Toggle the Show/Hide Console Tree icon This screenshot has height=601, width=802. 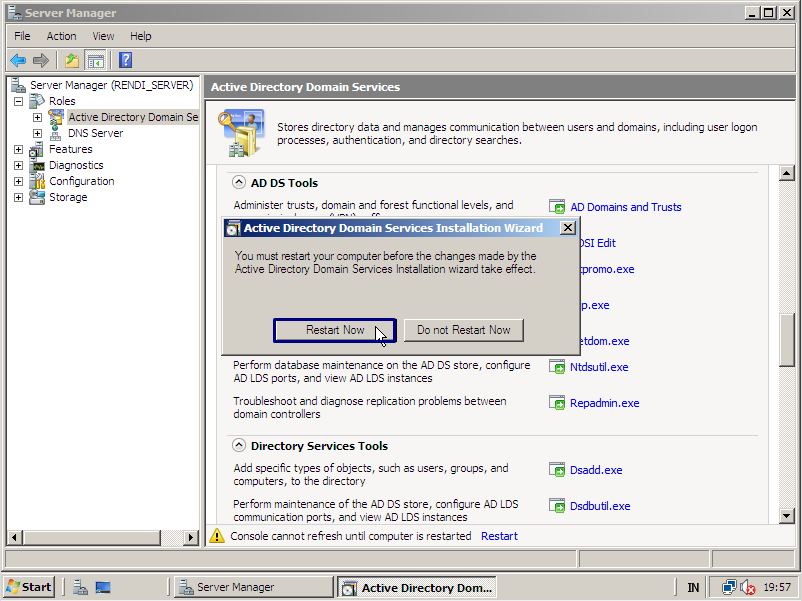pos(95,60)
